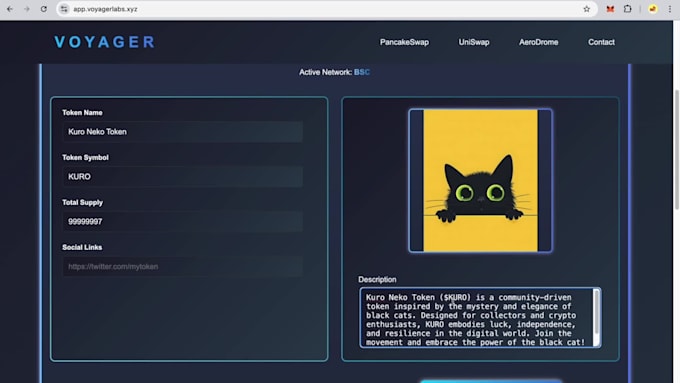680x383 pixels.
Task: Open Contact nav item
Action: tap(601, 42)
